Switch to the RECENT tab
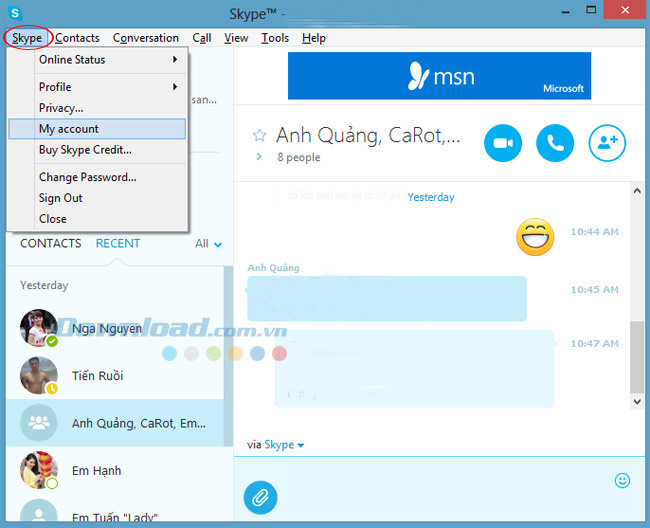 [118, 243]
